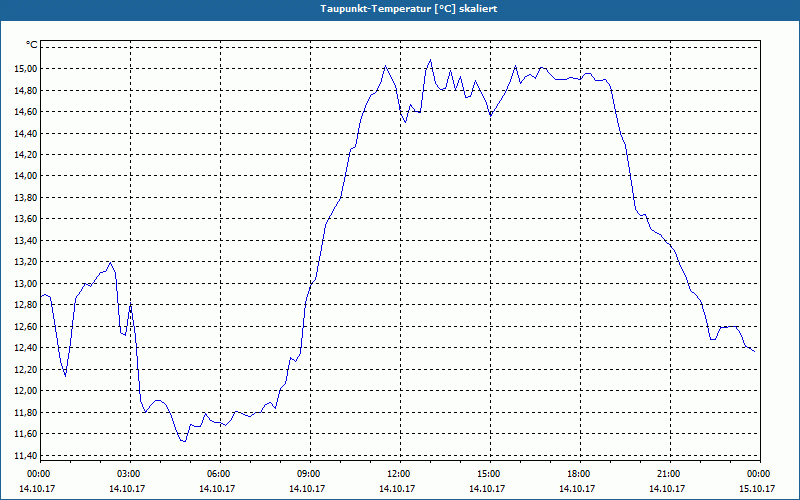
Task: Select the 11,80 y-axis value
Action: click(x=26, y=412)
